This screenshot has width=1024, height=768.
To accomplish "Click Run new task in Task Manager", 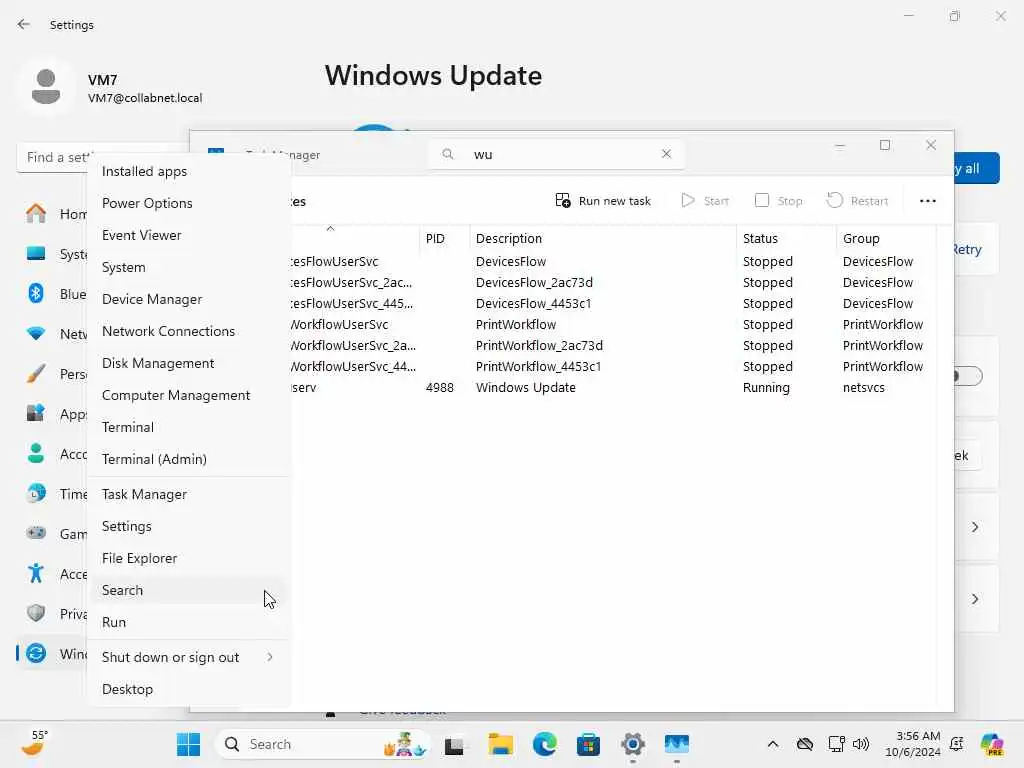I will pos(603,201).
